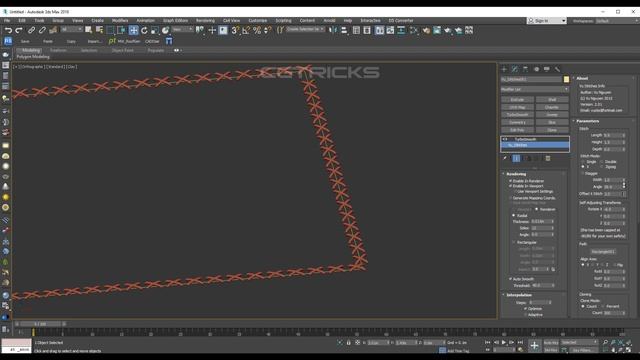
Task: Click the Play Animation button
Action: coord(504,342)
